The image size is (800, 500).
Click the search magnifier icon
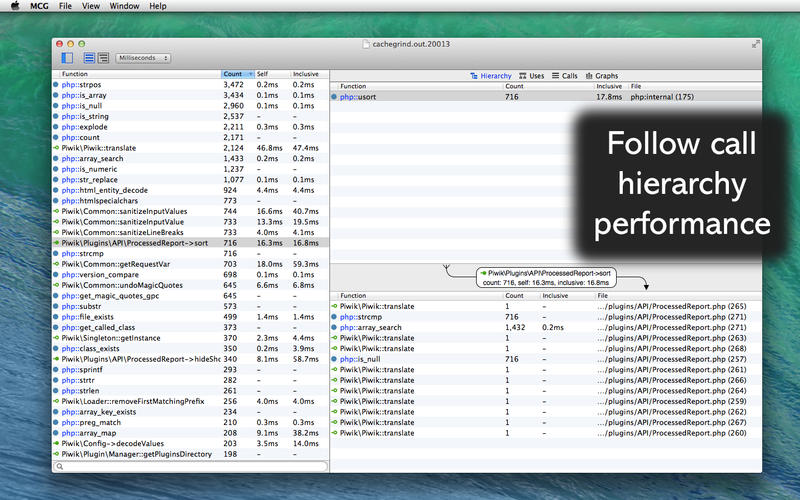pyautogui.click(x=60, y=466)
